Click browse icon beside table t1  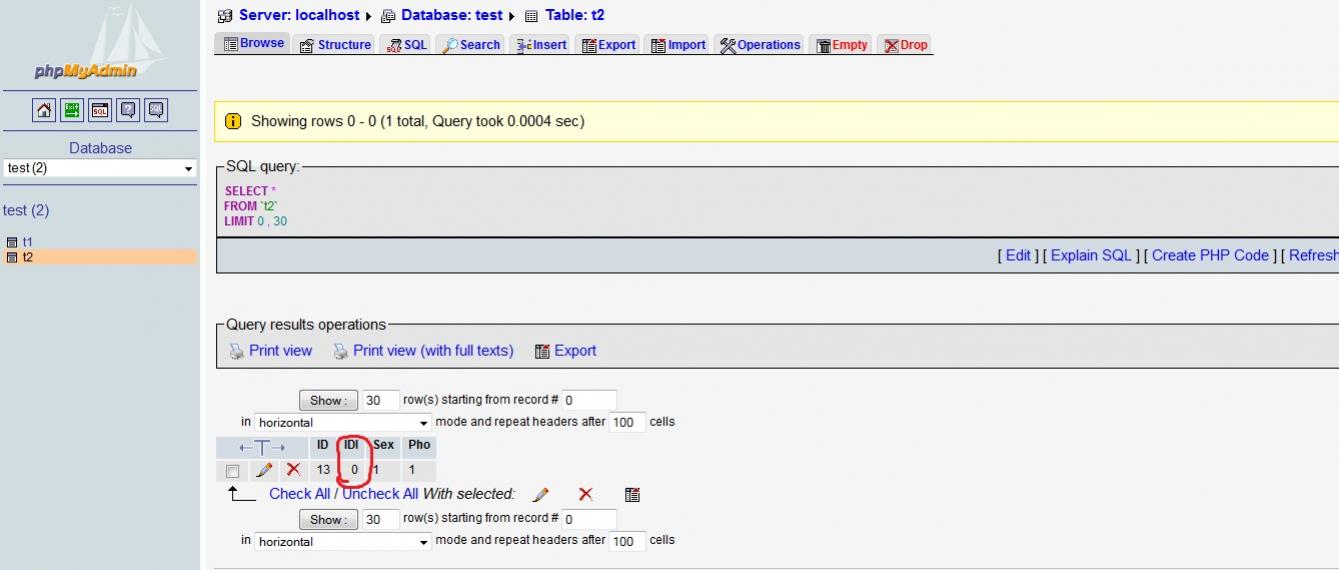click(x=12, y=242)
